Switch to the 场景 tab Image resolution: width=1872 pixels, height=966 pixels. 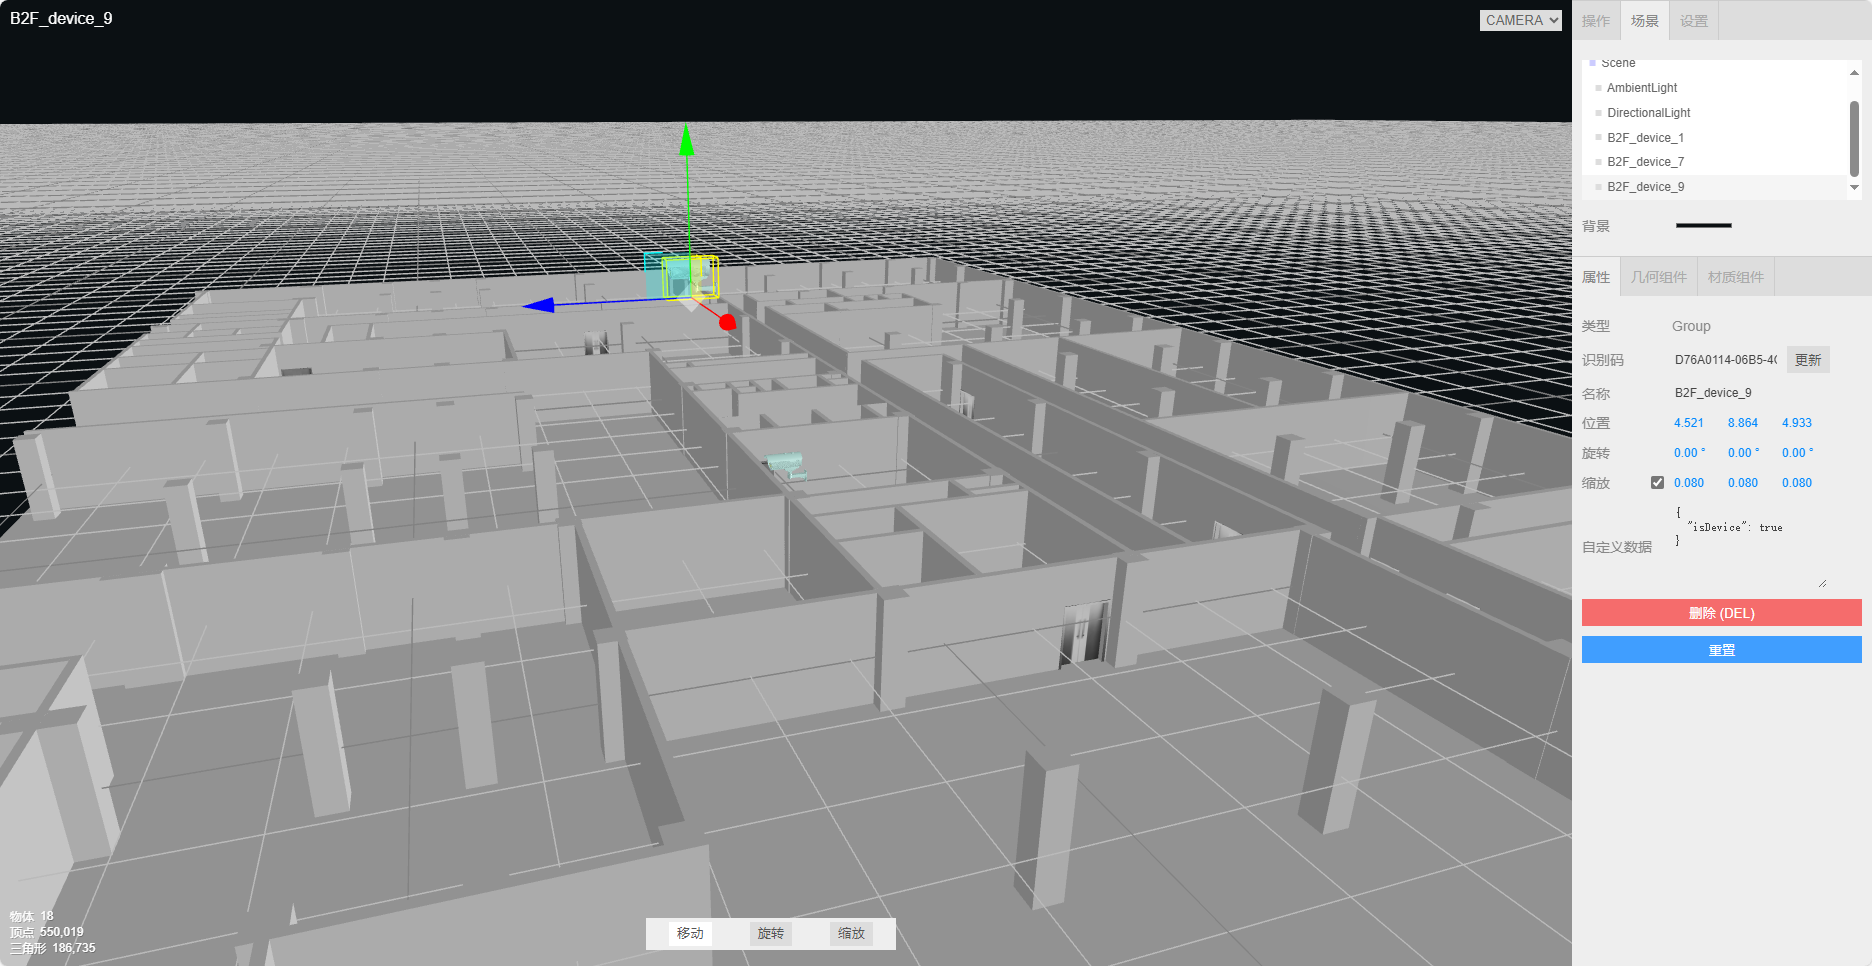pos(1645,21)
